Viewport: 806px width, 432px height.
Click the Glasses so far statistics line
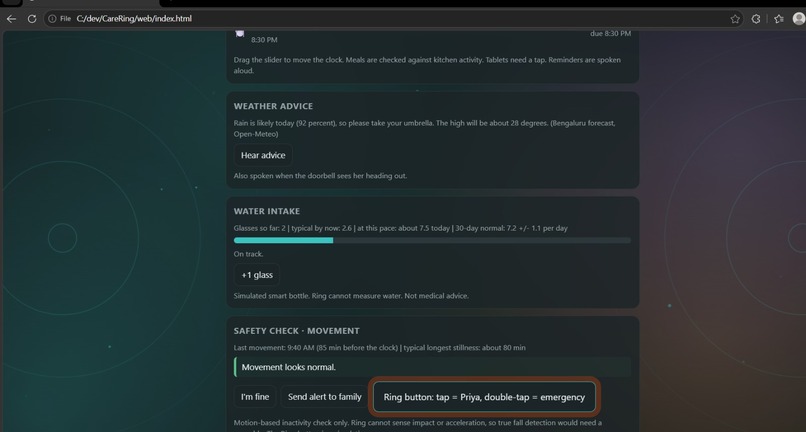tap(400, 228)
